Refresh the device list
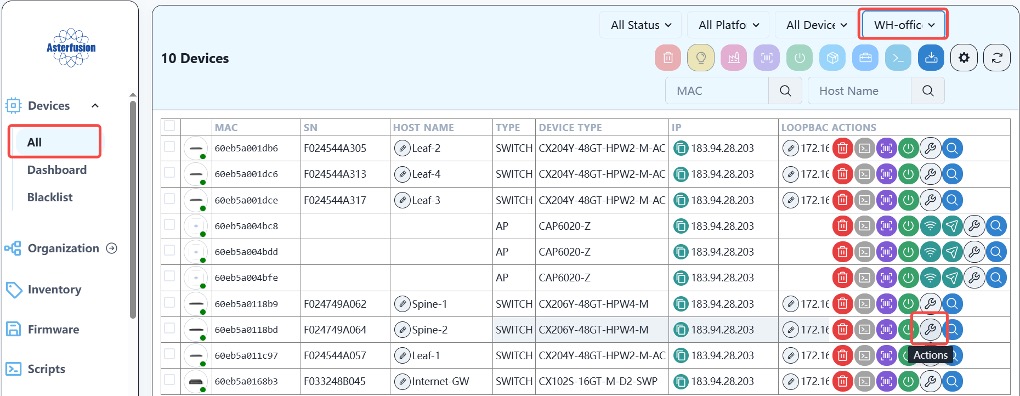 click(997, 58)
